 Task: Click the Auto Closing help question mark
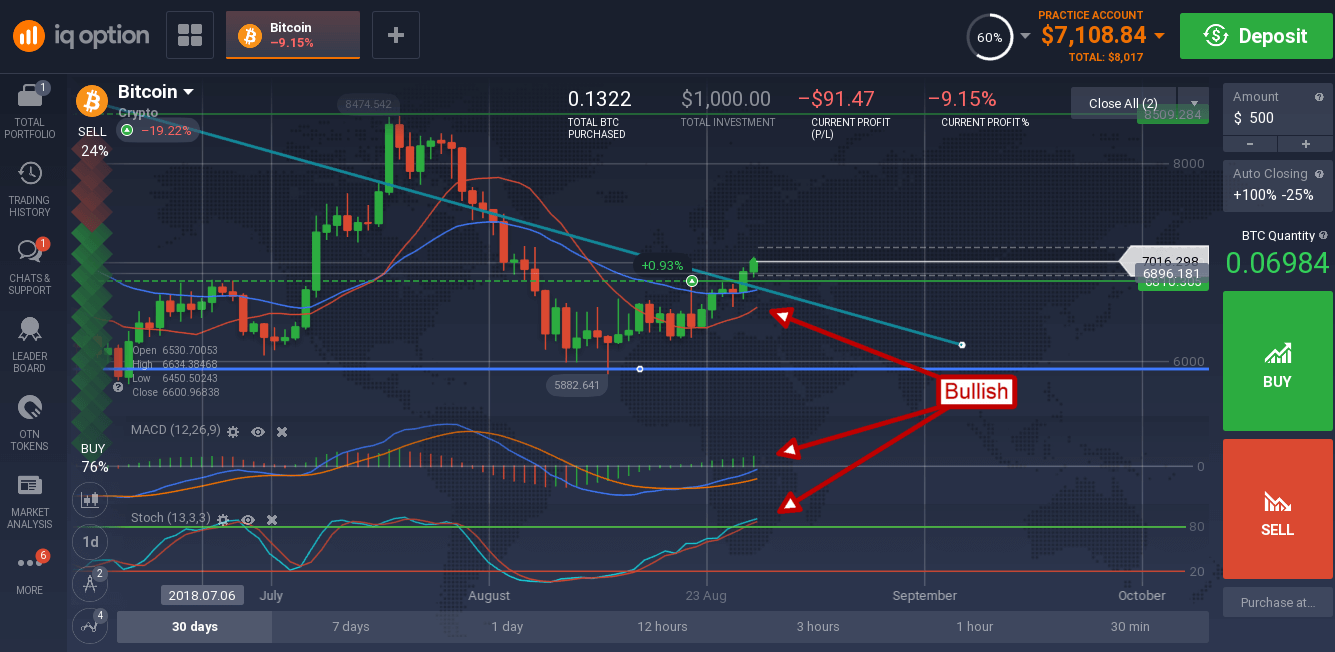(x=1319, y=174)
